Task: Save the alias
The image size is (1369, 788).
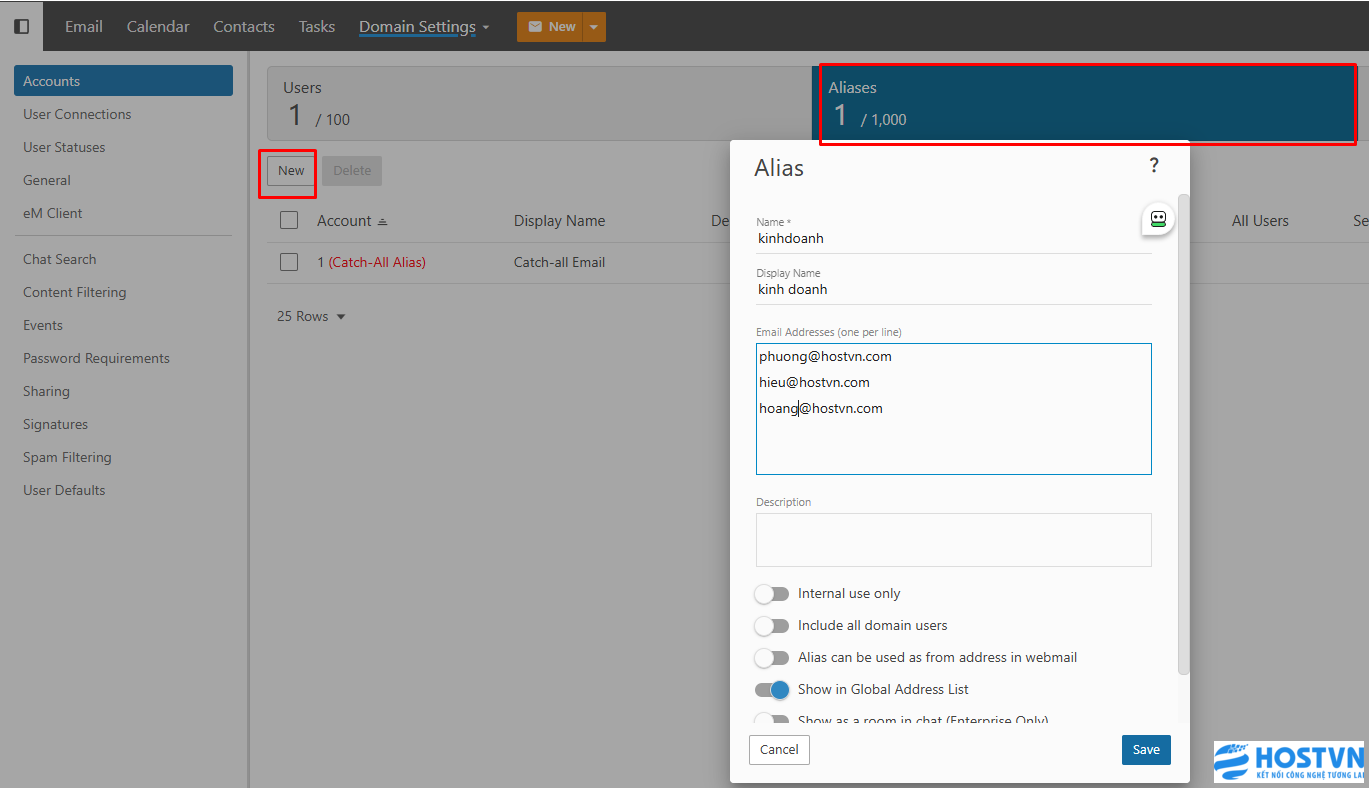Action: pos(1145,750)
